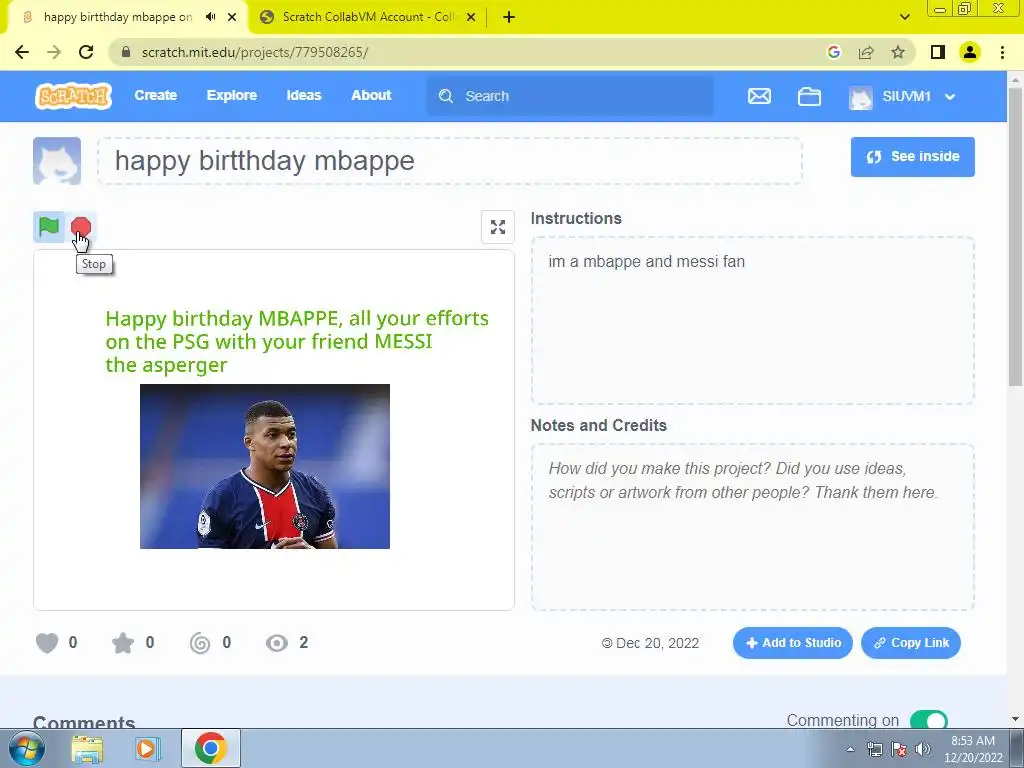This screenshot has height=768, width=1024.
Task: Edit the project title field
Action: pyautogui.click(x=450, y=161)
